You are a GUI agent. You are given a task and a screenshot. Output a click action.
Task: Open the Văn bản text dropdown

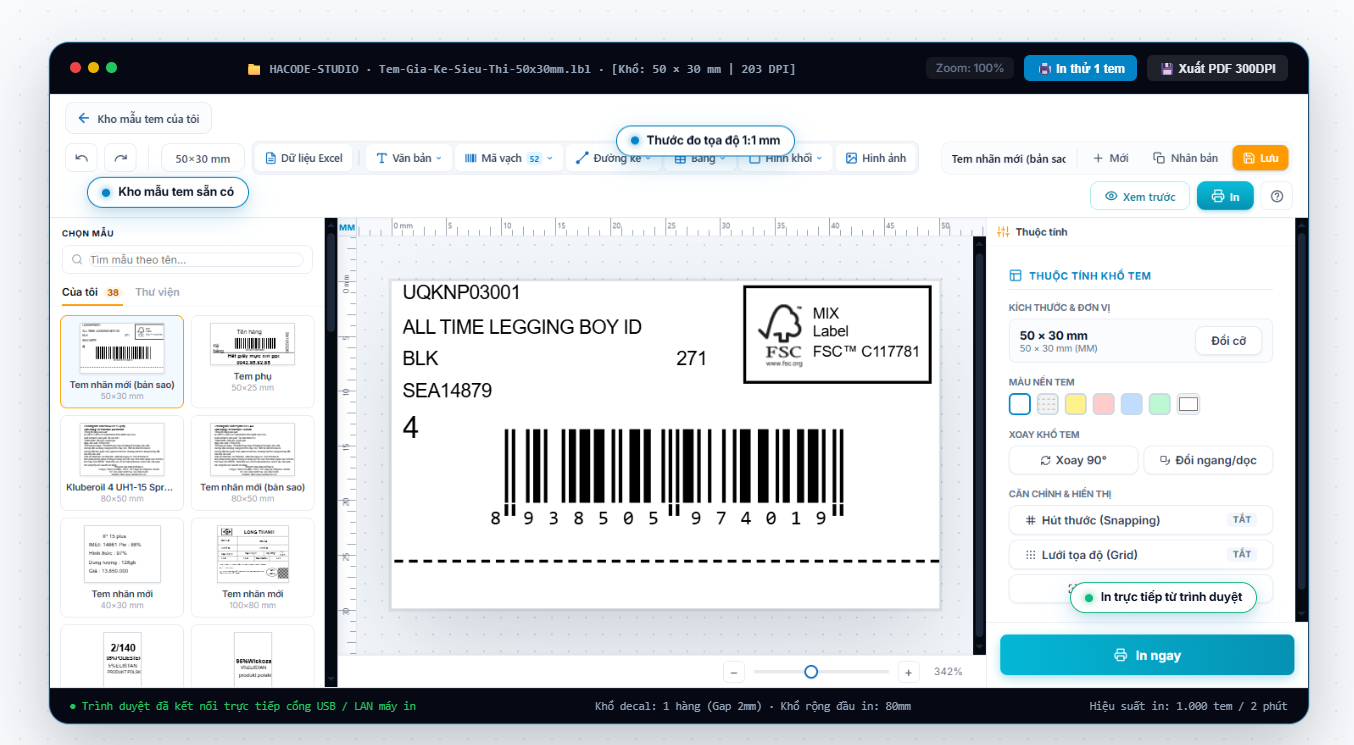click(x=409, y=158)
